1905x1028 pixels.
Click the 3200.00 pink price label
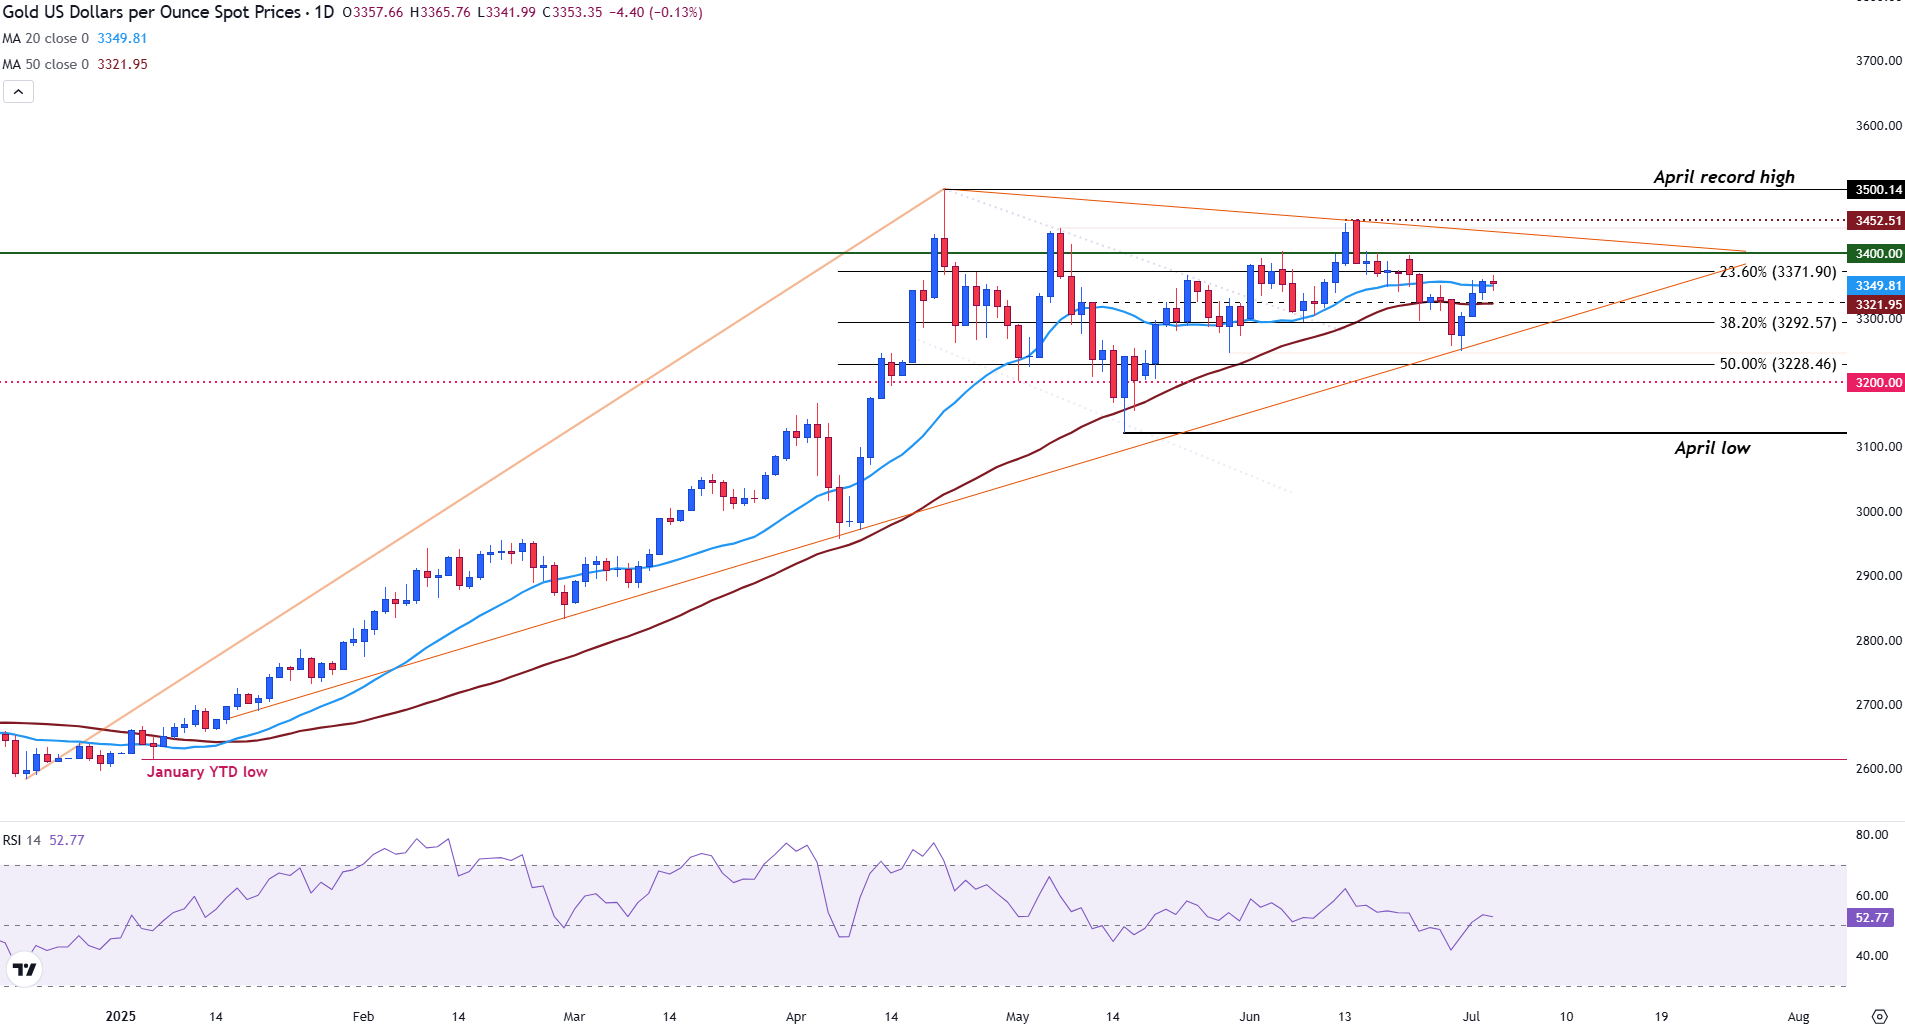[x=1878, y=383]
